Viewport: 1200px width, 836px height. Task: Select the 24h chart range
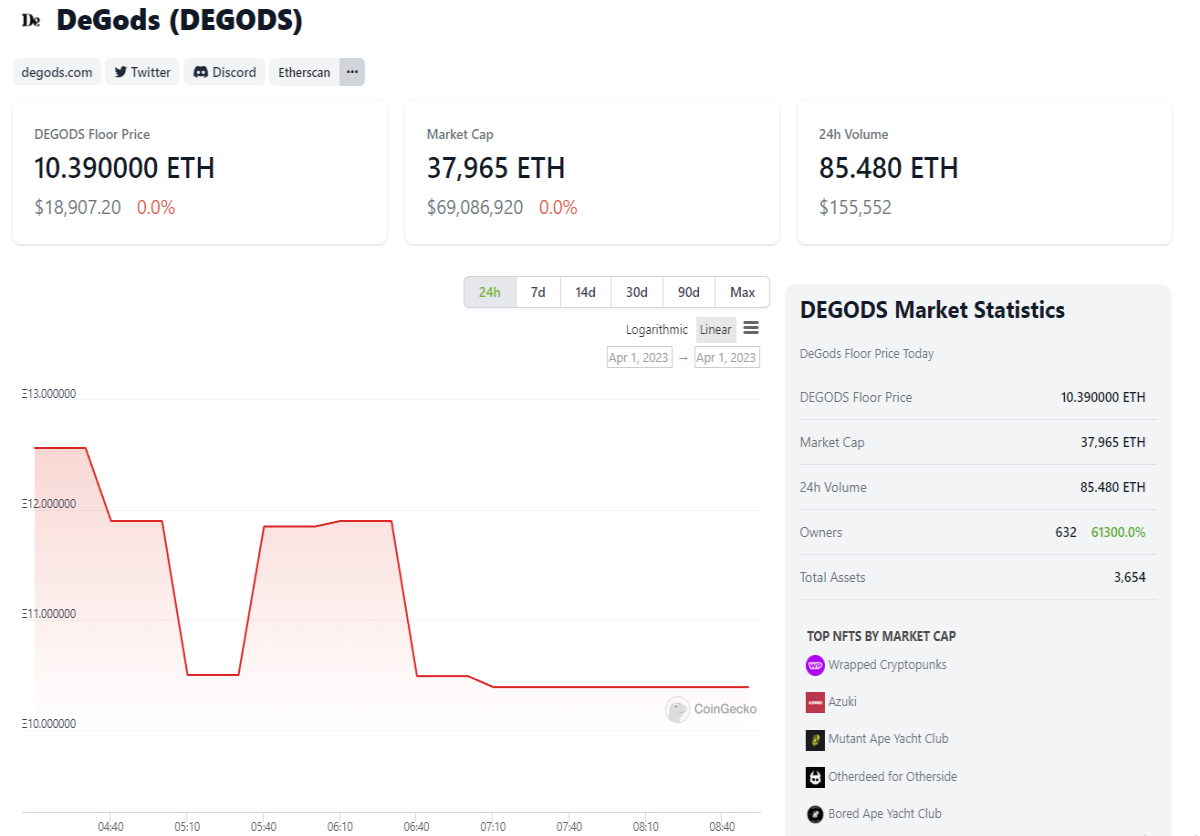[489, 292]
